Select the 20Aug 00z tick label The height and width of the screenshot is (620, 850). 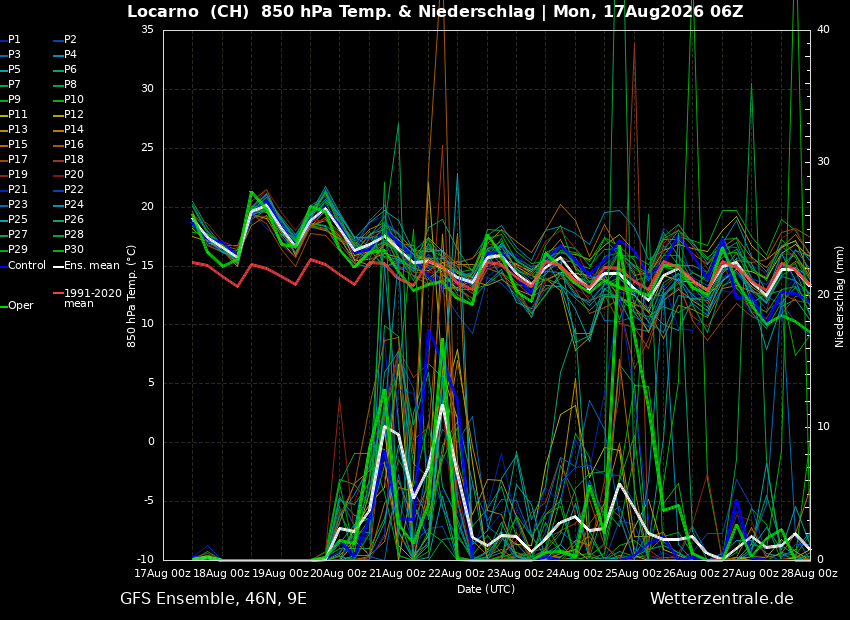[339, 573]
